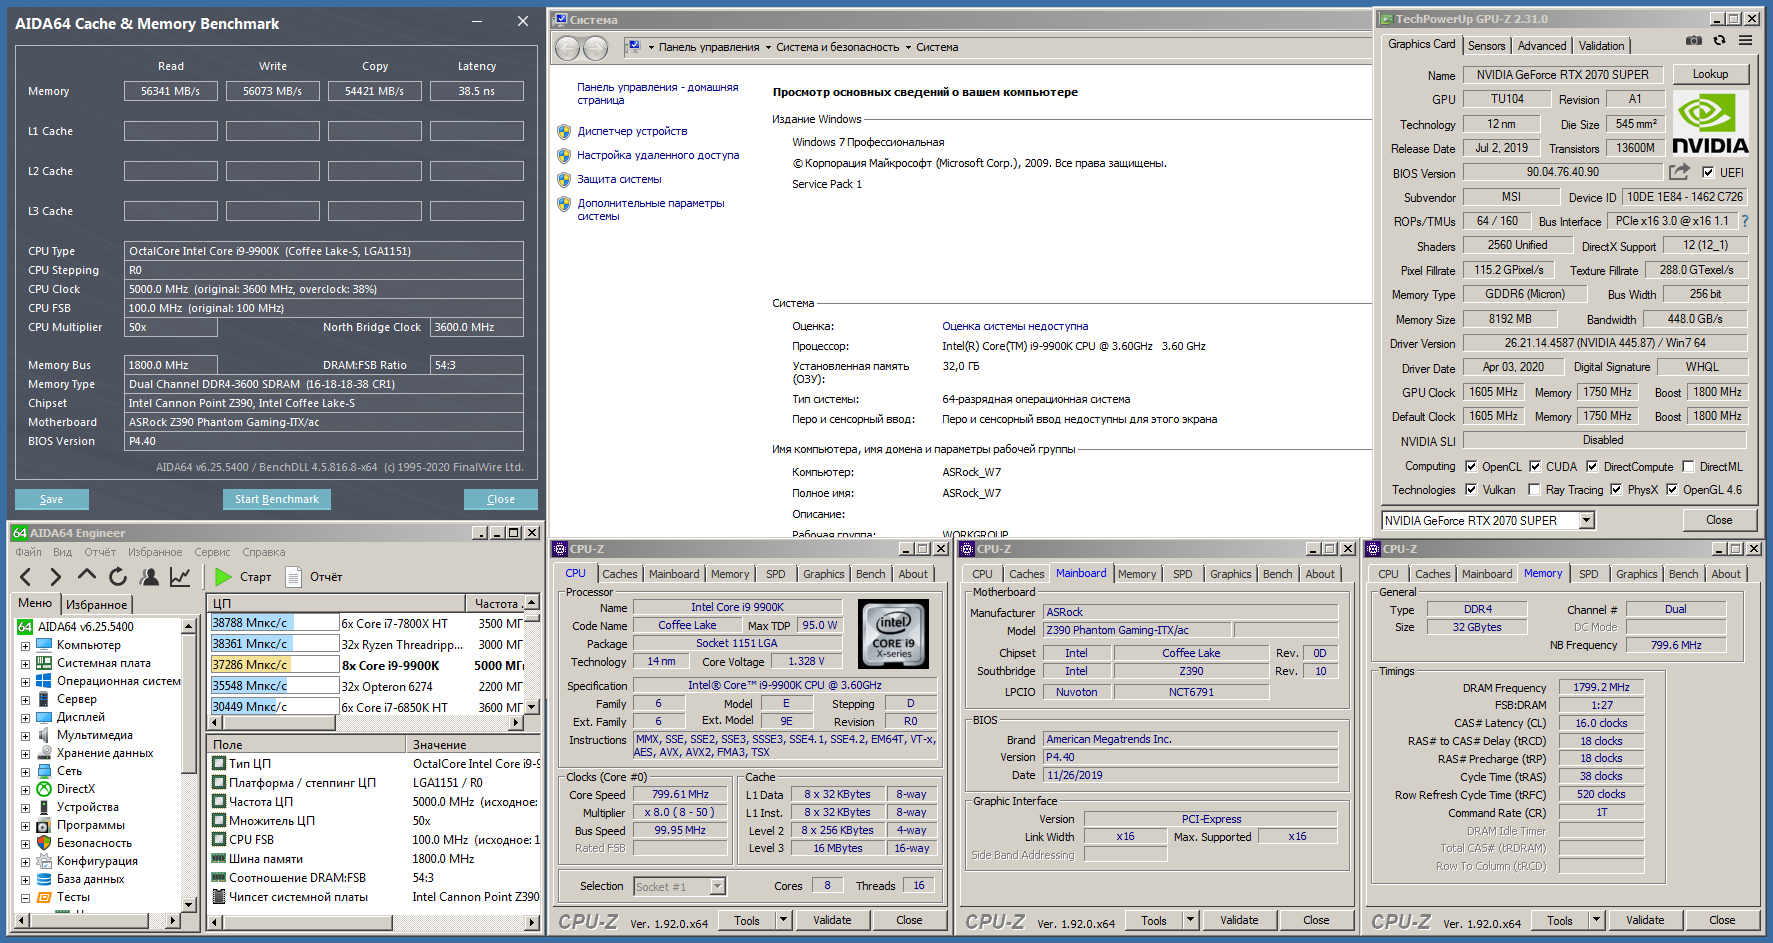Go forward in AIDA64 Engineer toolbar

[56, 577]
